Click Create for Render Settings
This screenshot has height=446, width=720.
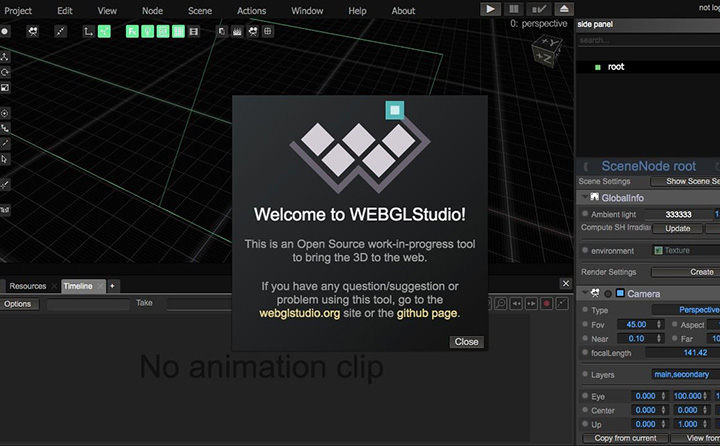point(686,272)
